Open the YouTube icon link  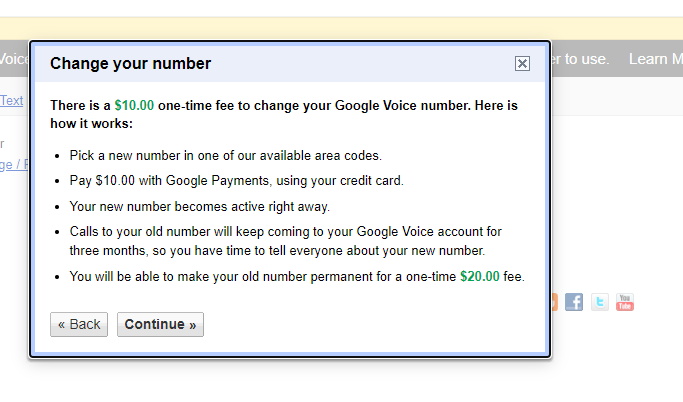click(625, 302)
